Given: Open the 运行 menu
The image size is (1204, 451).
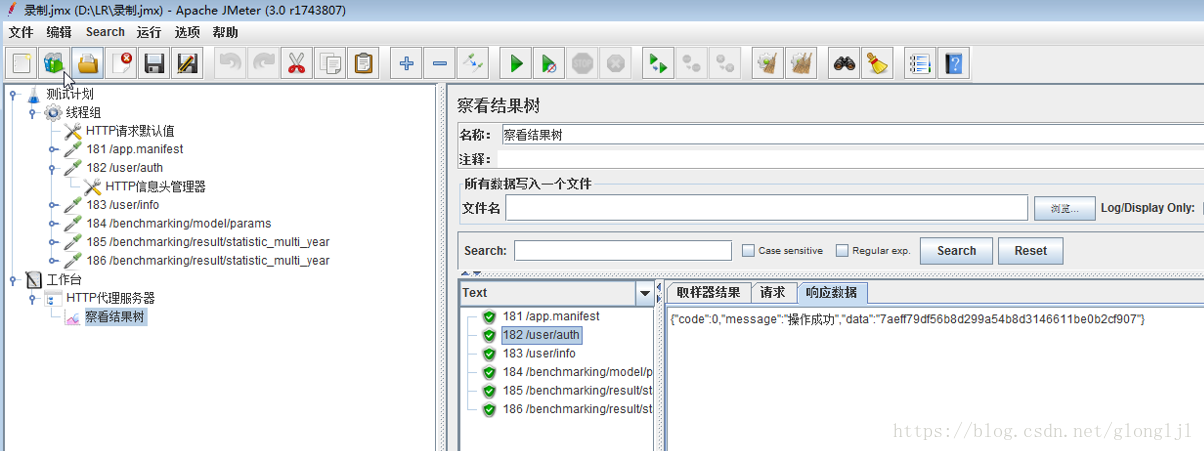Looking at the screenshot, I should 149,32.
